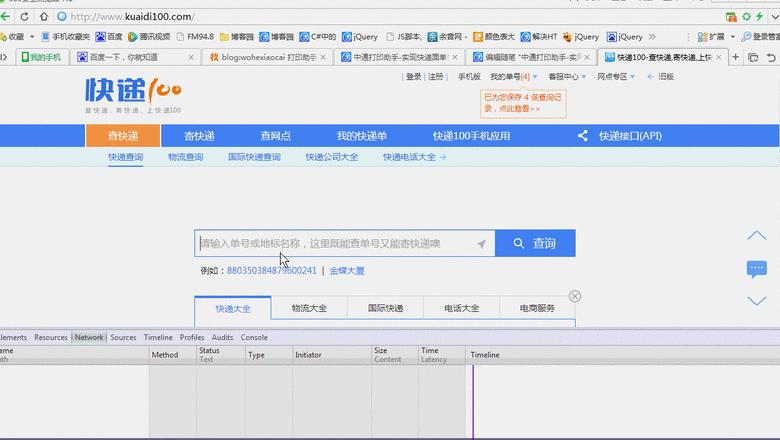Image resolution: width=780 pixels, height=440 pixels.
Task: Open the 国际快递查询 sub-navigation link
Action: [254, 157]
